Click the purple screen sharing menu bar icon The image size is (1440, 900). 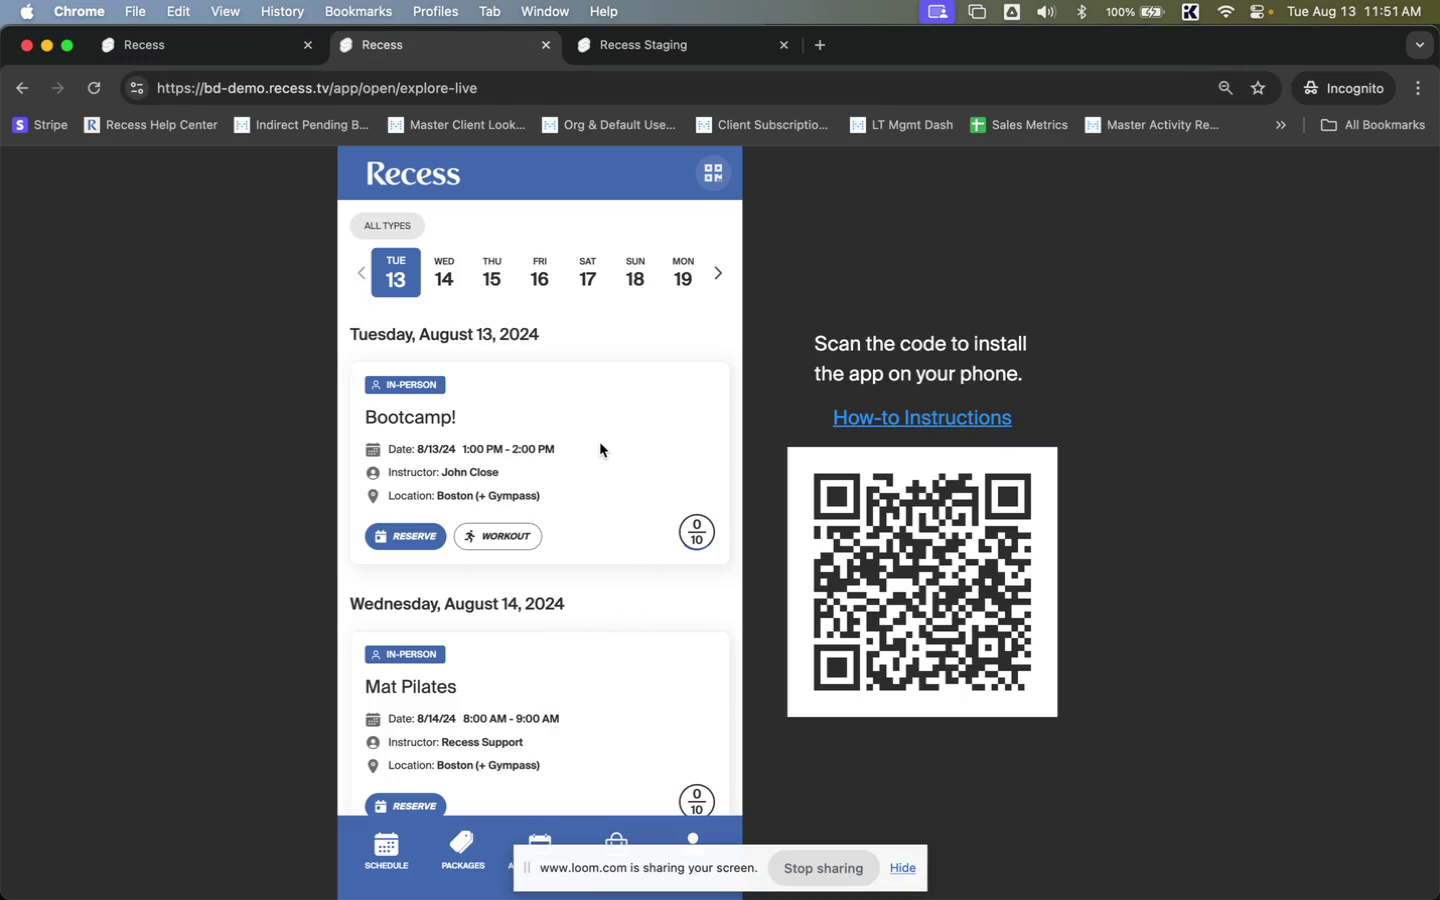pos(937,12)
